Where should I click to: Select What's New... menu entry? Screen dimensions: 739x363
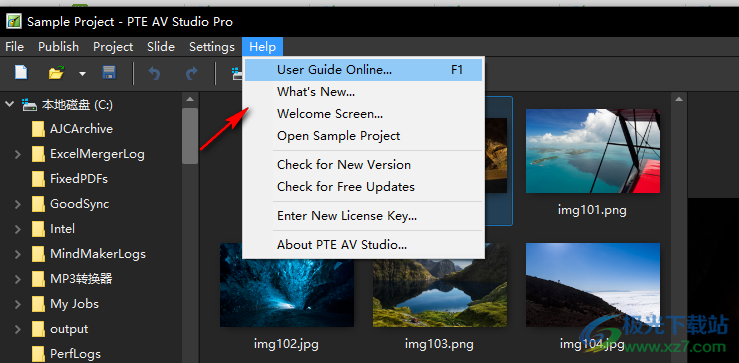pyautogui.click(x=363, y=91)
